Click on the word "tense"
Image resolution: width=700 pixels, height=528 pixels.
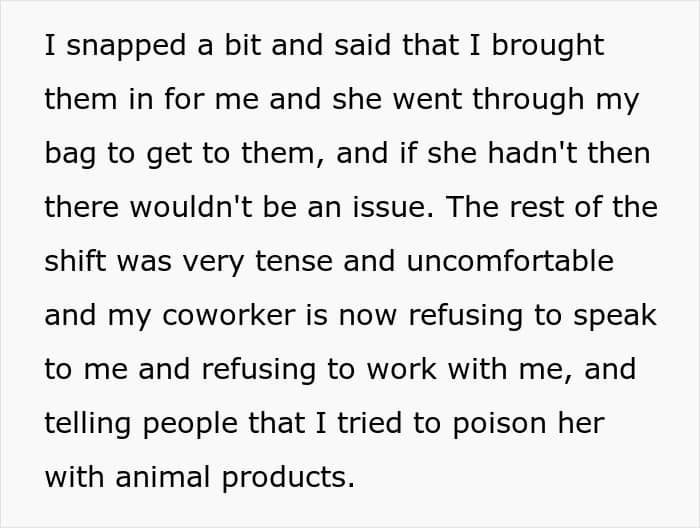coord(294,262)
